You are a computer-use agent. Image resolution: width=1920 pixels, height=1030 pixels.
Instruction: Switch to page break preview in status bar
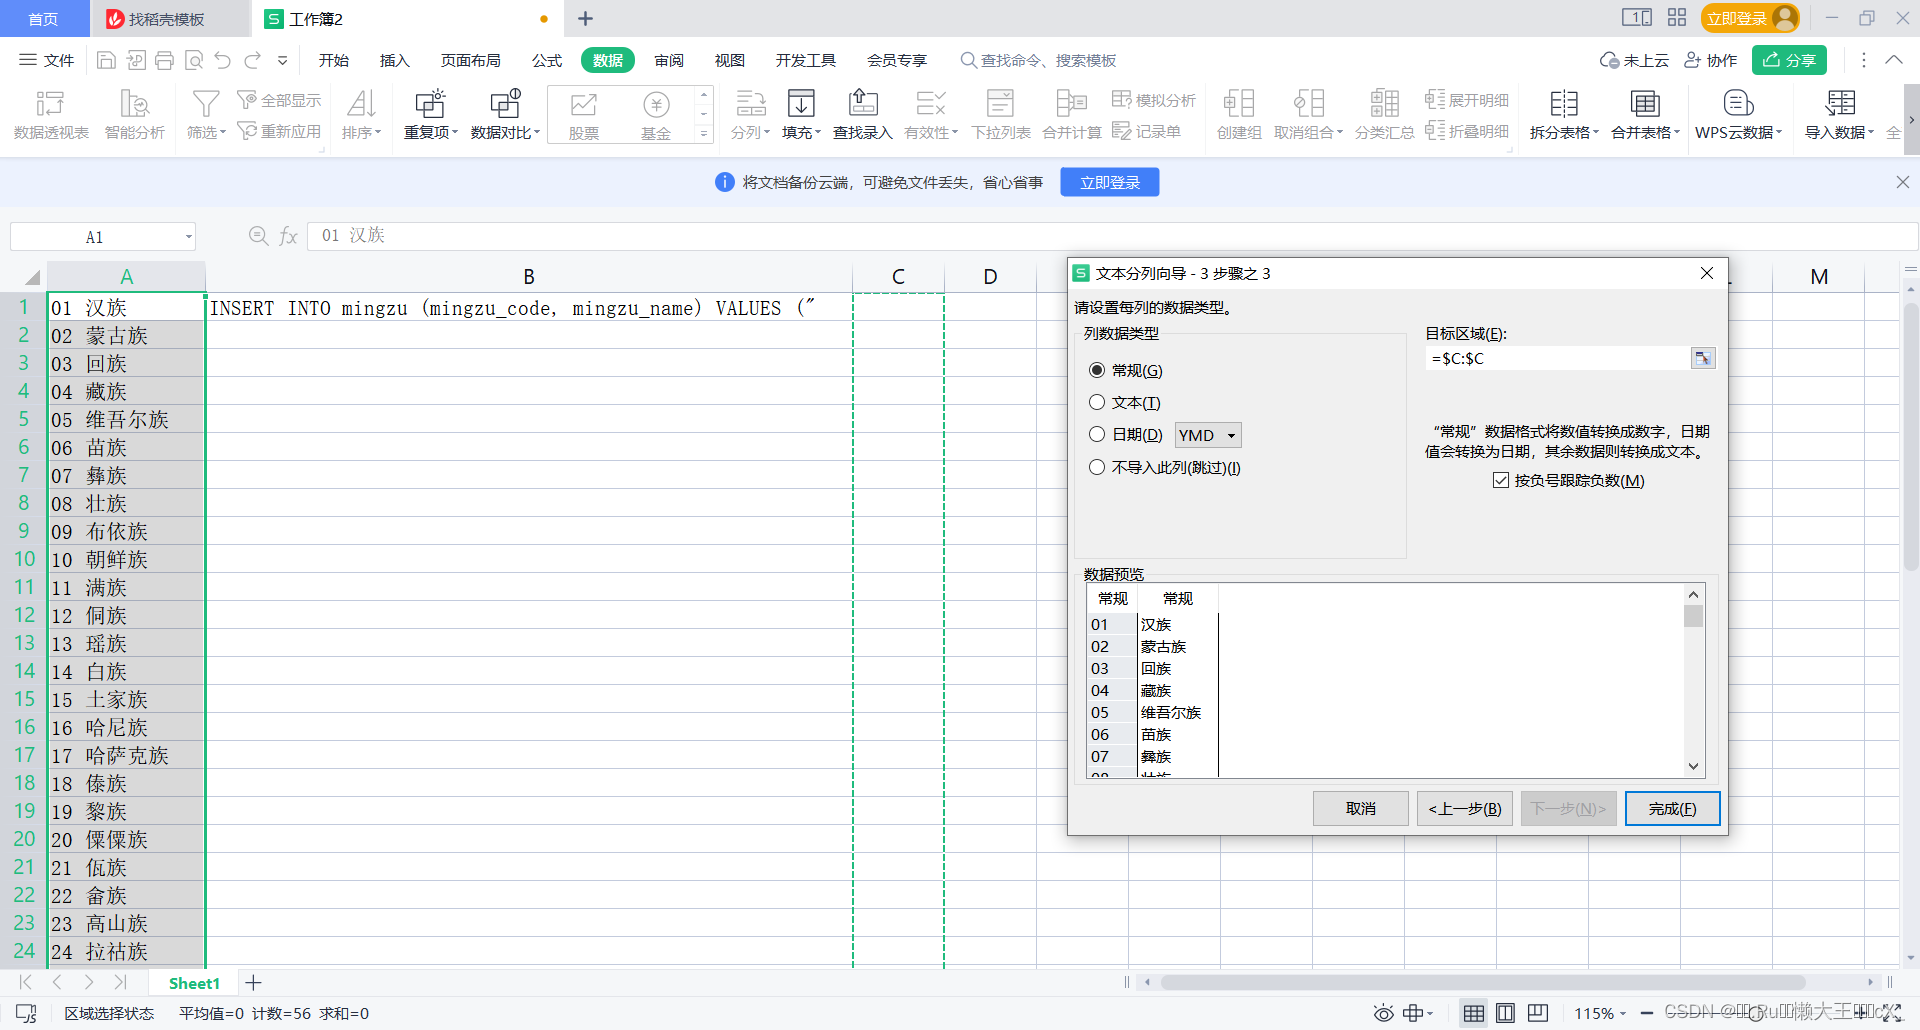[x=1537, y=1013]
